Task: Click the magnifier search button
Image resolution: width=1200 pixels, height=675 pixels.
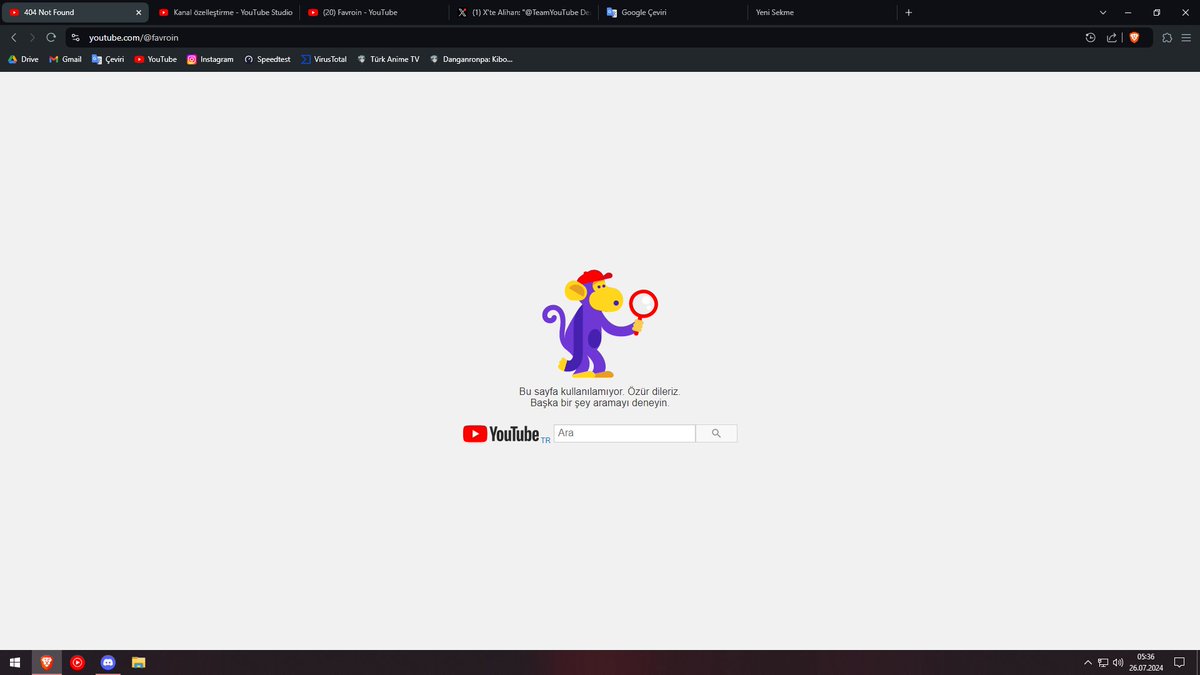Action: click(716, 433)
